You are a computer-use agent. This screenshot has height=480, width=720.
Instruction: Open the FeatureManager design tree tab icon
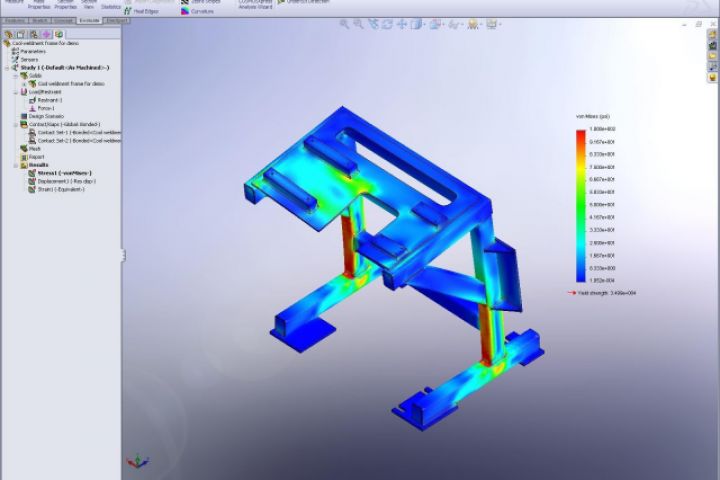(x=9, y=34)
